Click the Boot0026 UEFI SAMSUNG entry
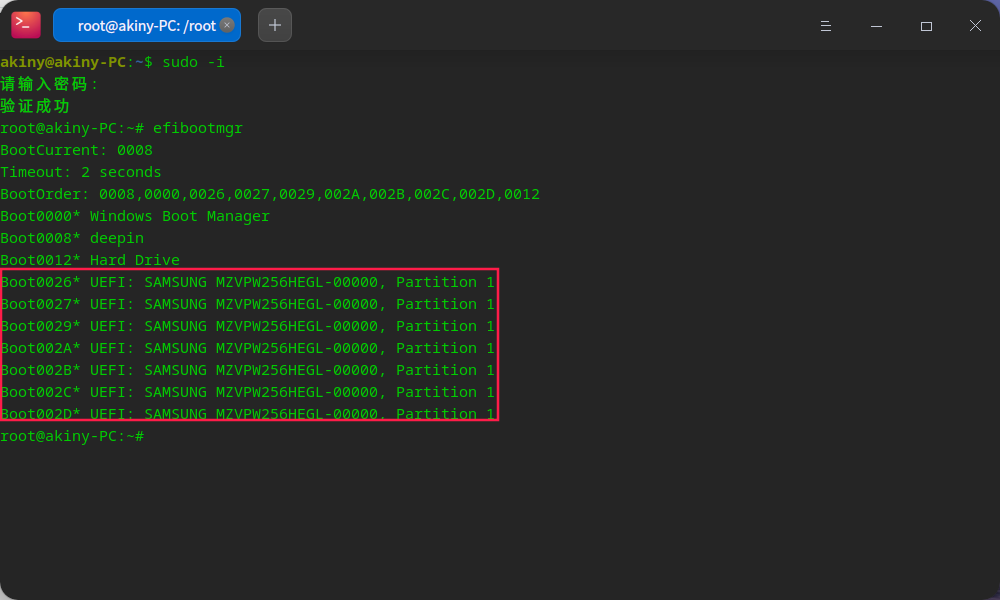Image resolution: width=1000 pixels, height=600 pixels. coord(247,282)
